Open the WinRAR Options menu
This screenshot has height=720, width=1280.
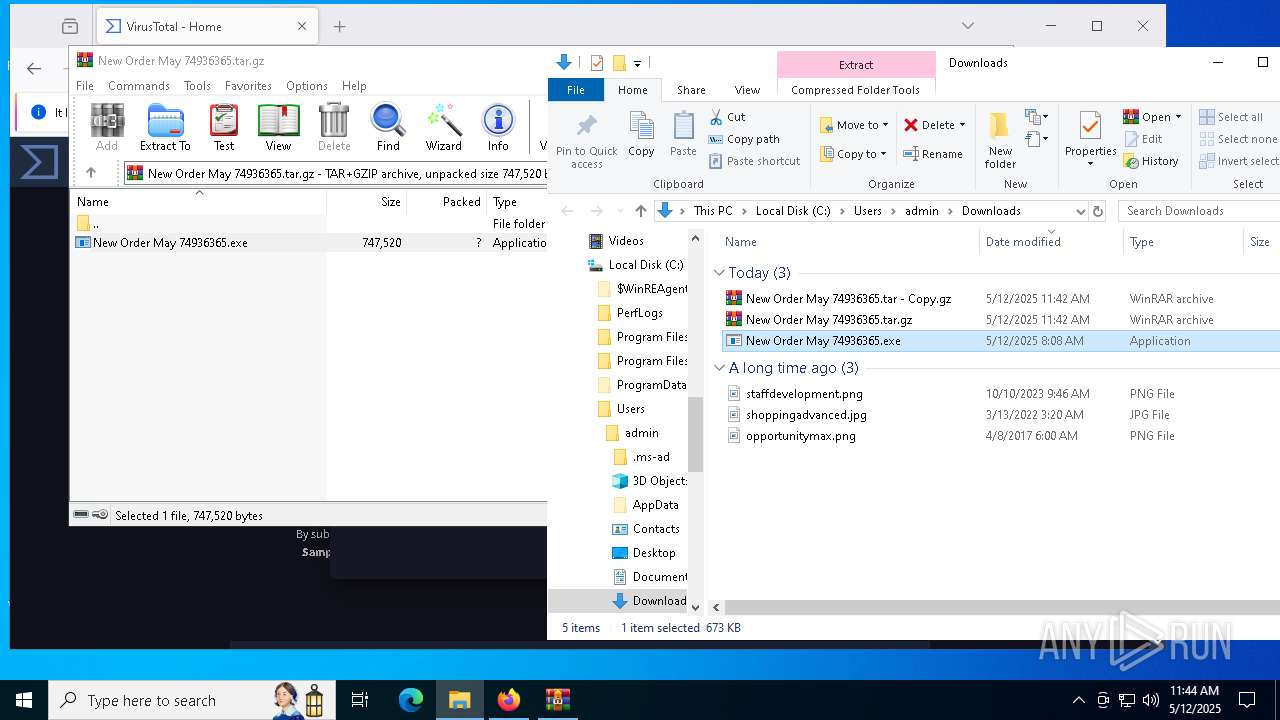click(307, 86)
